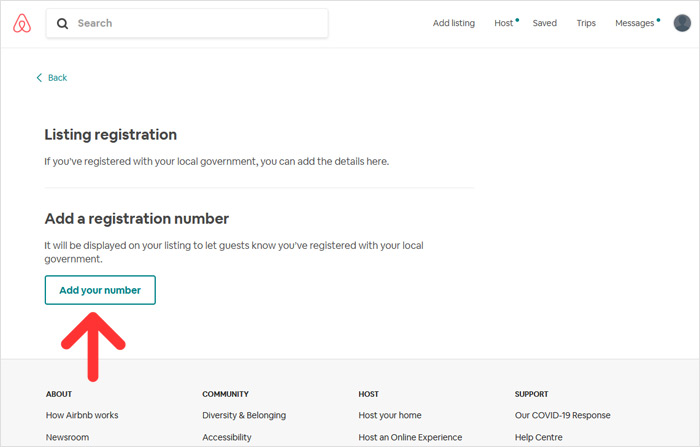Click the search magnifier icon

tap(62, 23)
